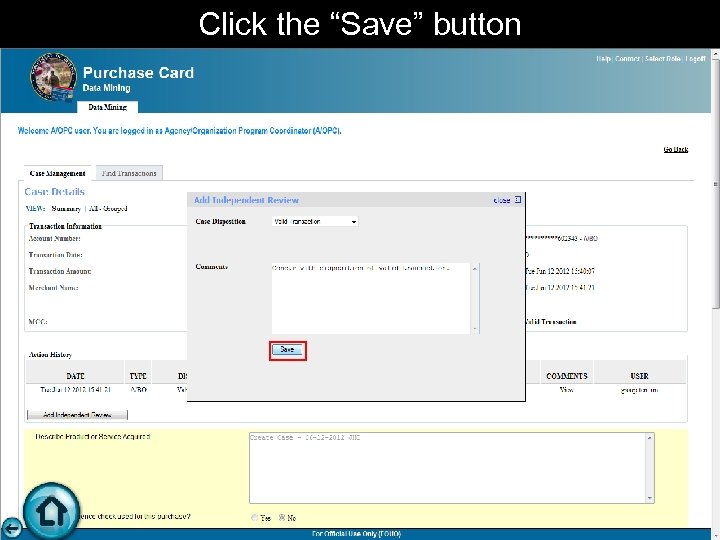
Task: Click the Go Back link
Action: point(675,149)
